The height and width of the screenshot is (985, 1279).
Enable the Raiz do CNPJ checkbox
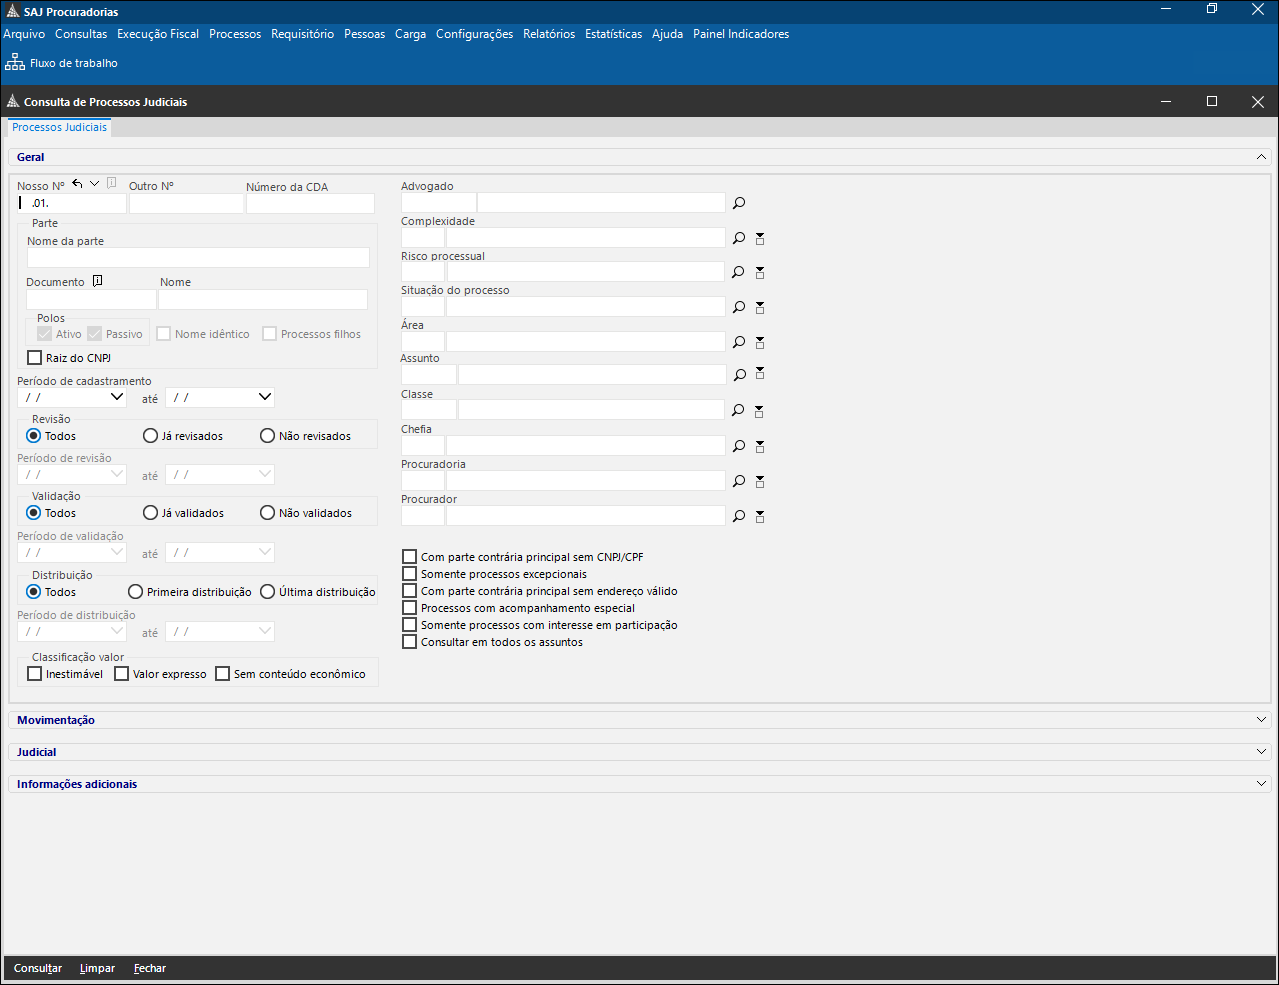coord(35,358)
